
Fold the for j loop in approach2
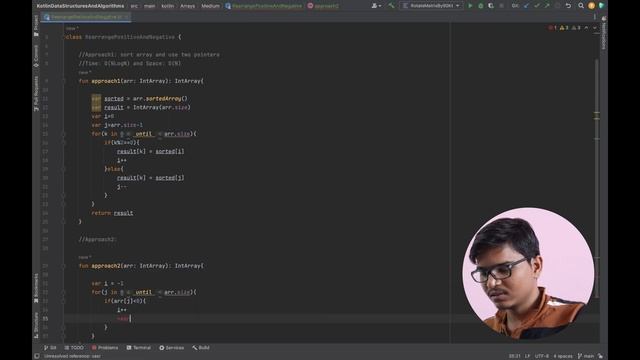point(64,292)
